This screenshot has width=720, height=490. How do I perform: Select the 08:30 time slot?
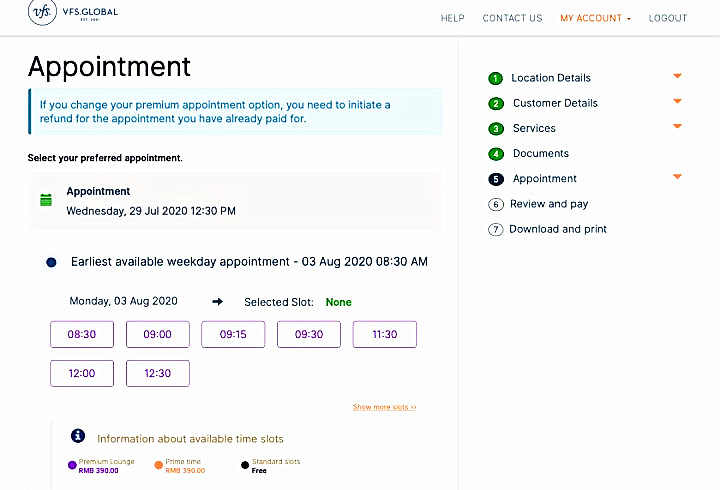tap(82, 335)
